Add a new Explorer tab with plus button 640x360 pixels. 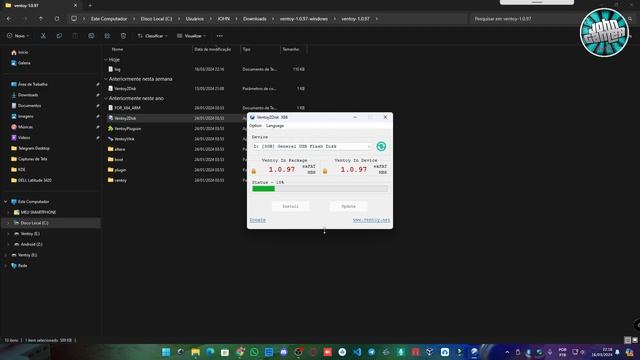coord(90,5)
